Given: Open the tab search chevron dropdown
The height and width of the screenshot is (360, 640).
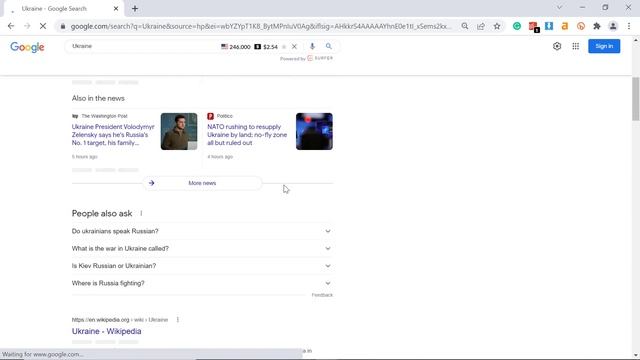Looking at the screenshot, I should [x=560, y=7].
